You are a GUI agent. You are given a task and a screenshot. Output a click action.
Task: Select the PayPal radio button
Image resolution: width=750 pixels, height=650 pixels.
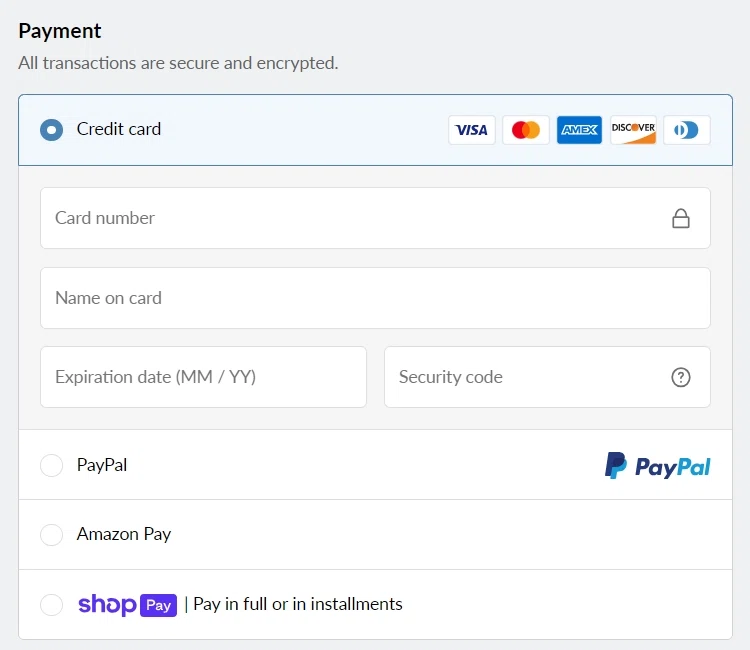coord(51,465)
